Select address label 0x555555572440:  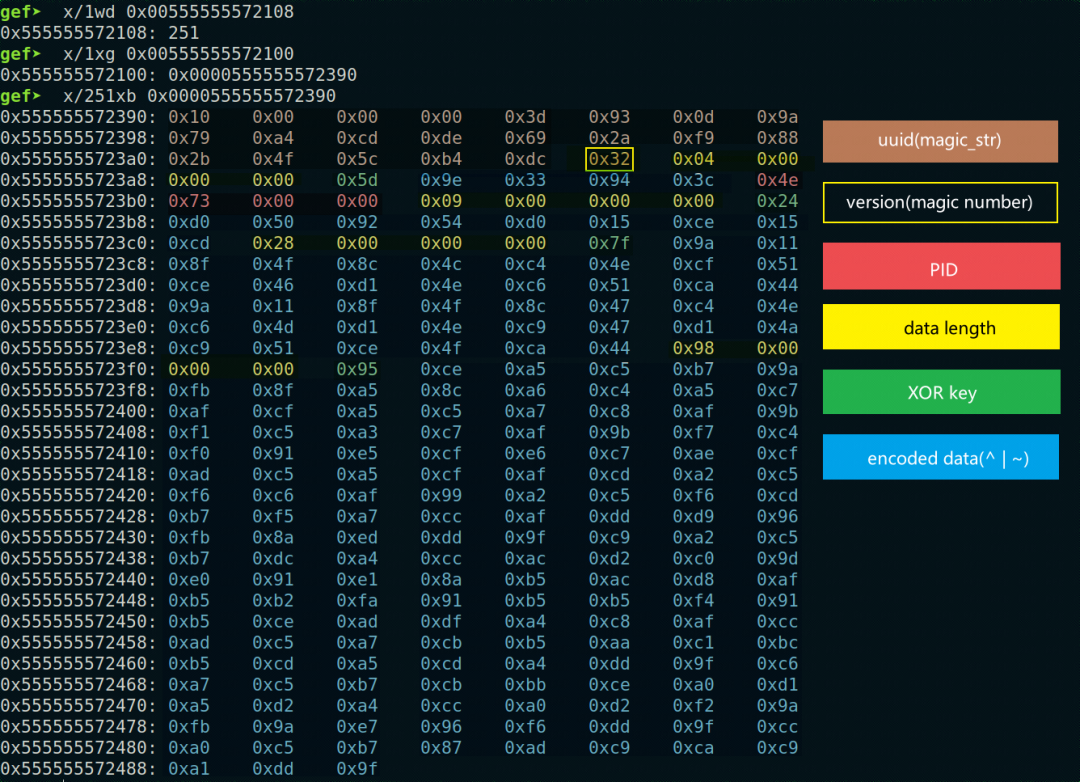coord(79,579)
